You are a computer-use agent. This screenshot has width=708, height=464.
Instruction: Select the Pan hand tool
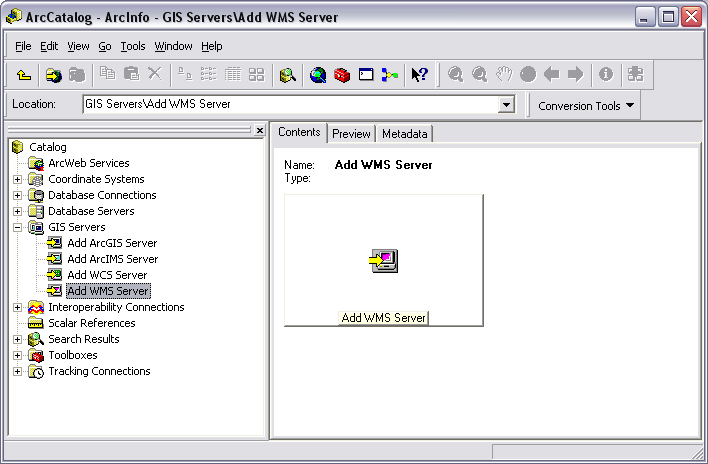tap(504, 74)
